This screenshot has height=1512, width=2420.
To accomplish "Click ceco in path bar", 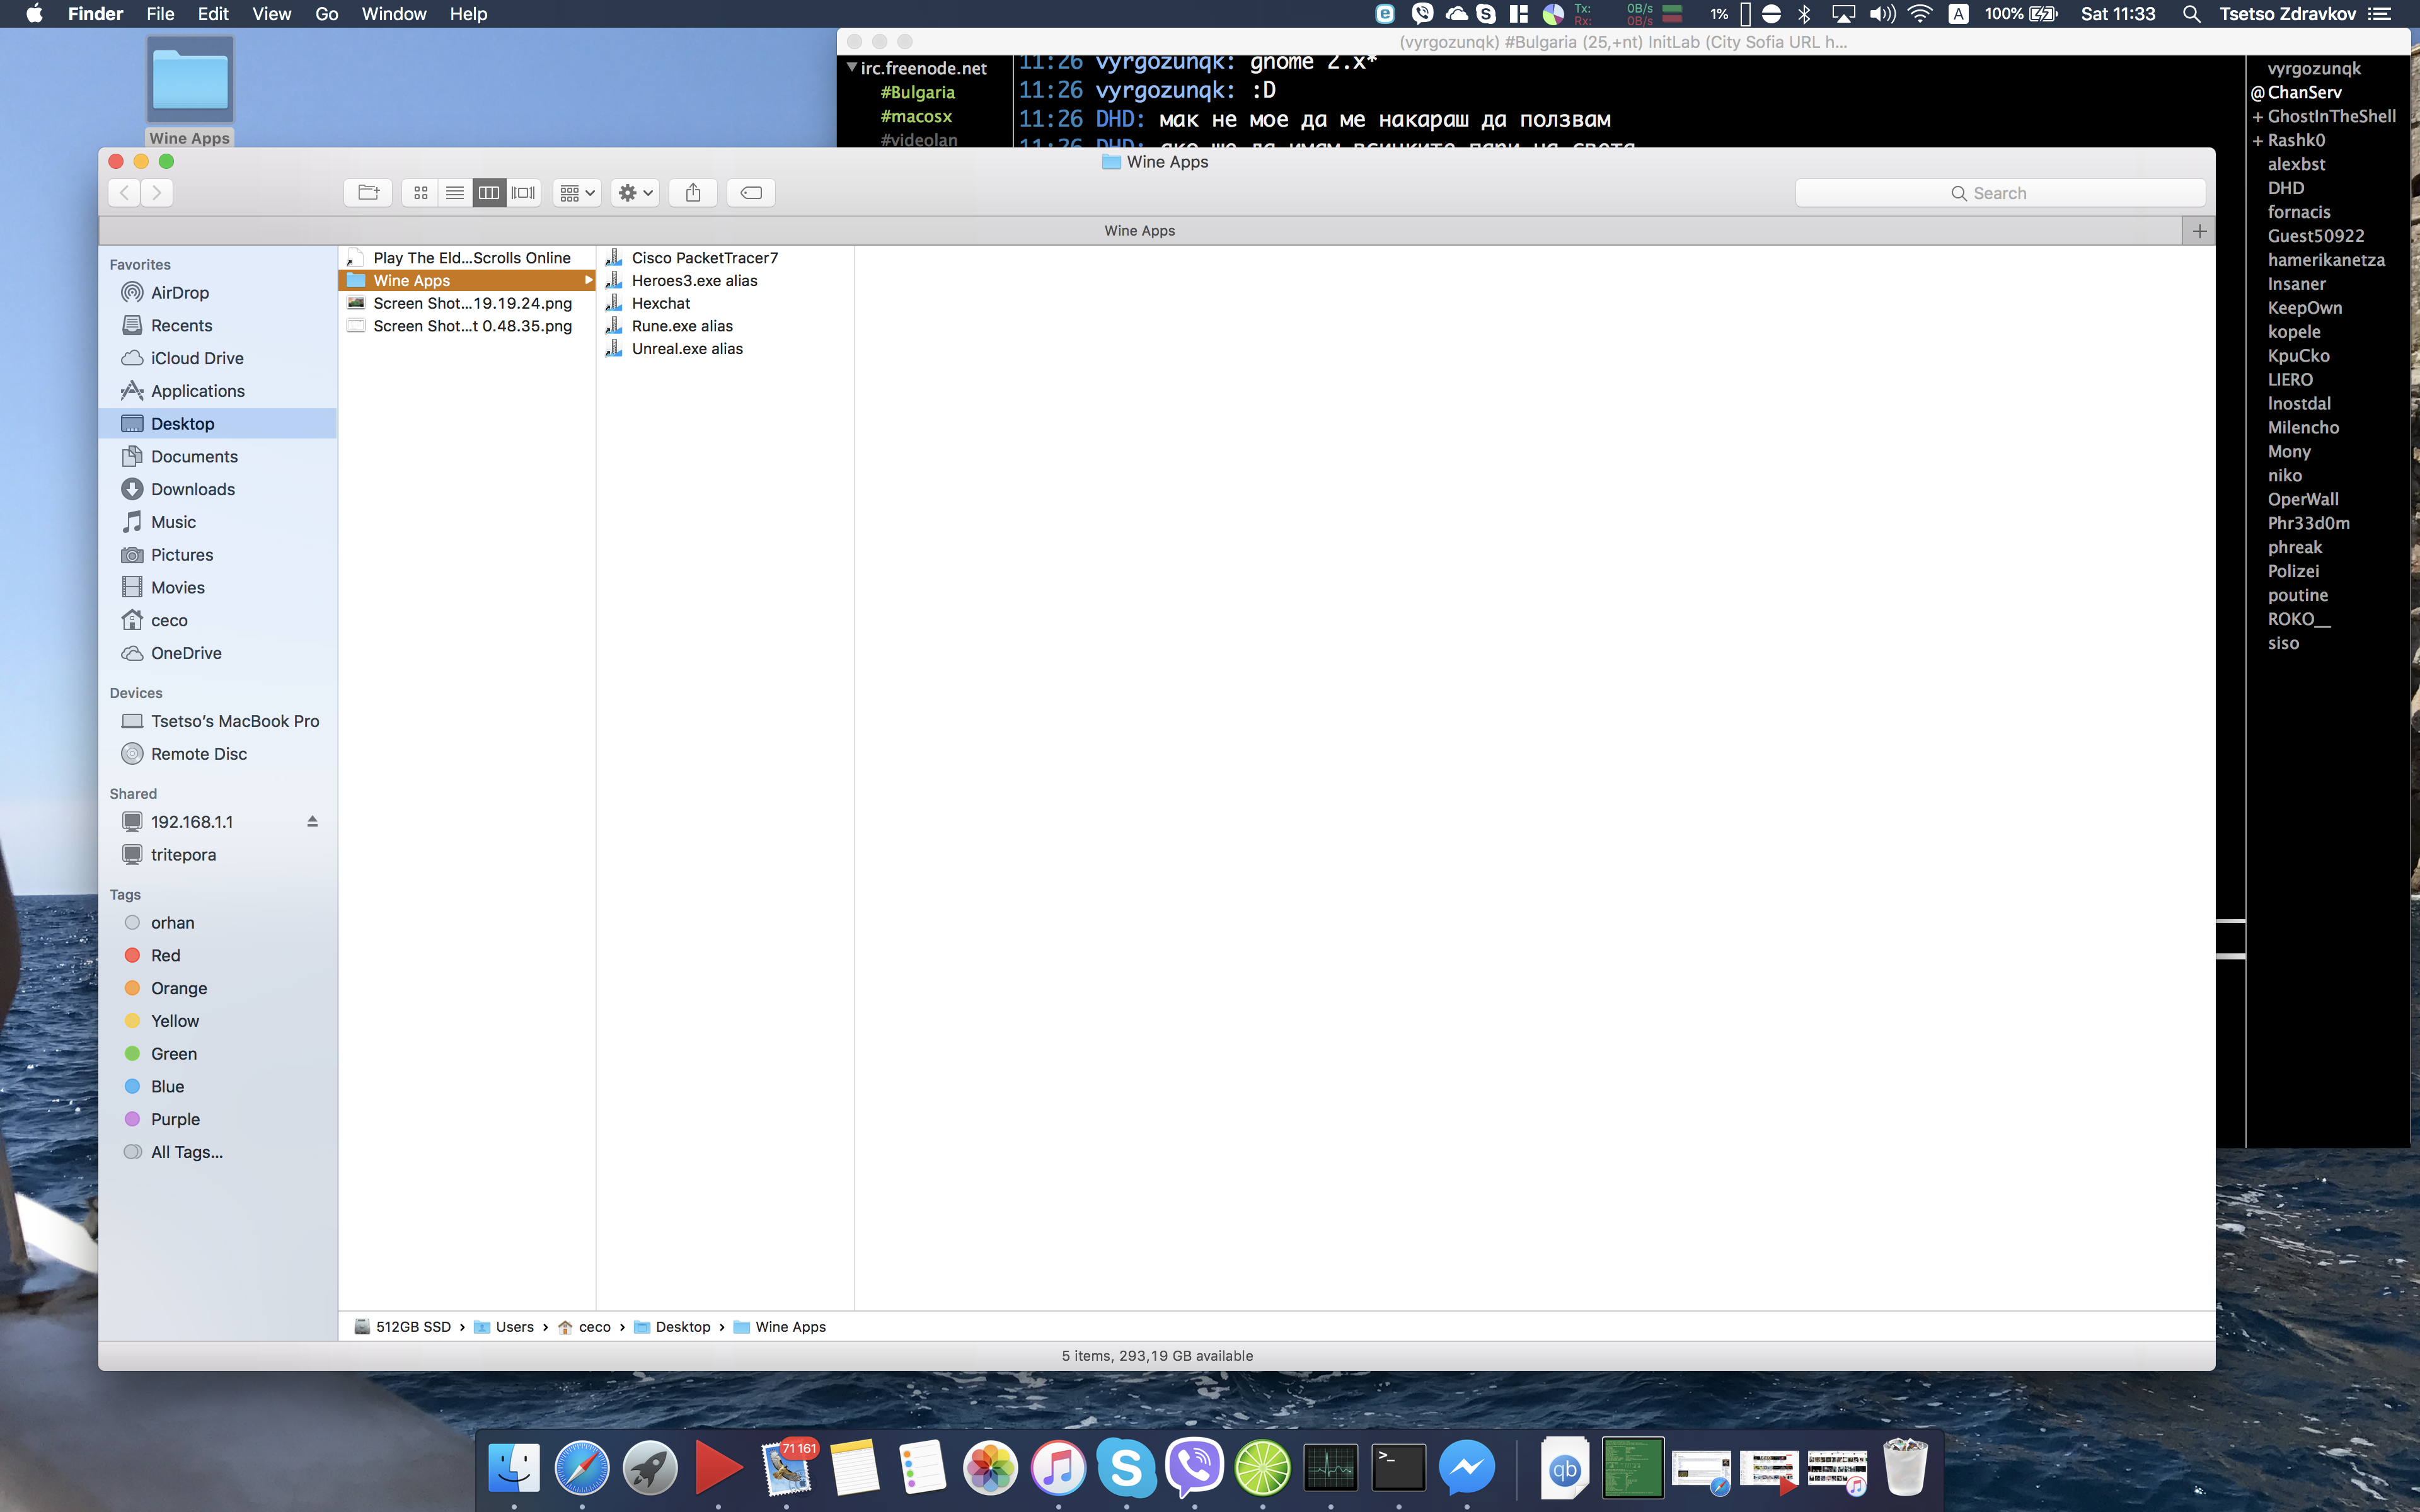I will pos(585,1327).
